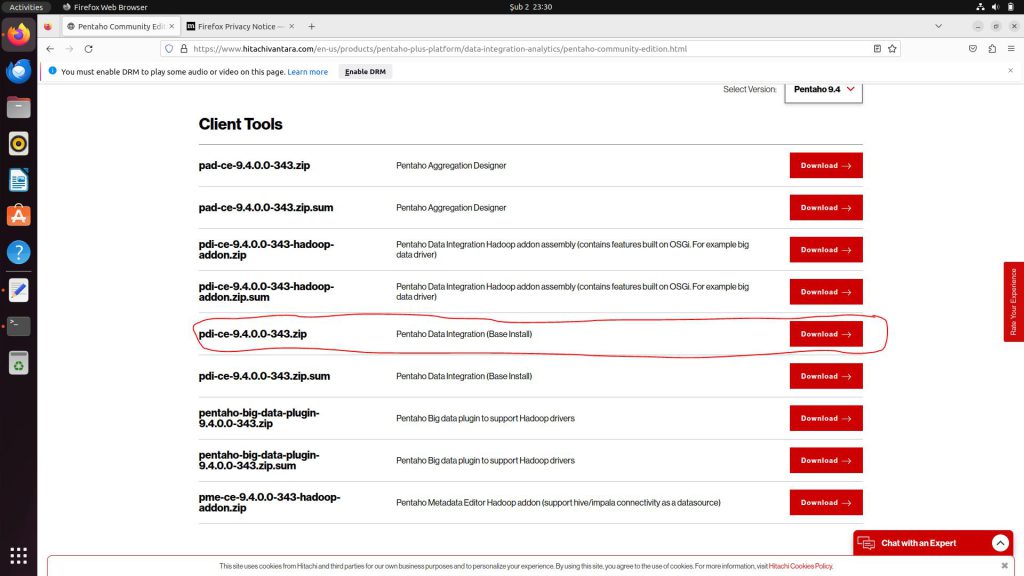Click Pentaho Metadata Editor Hadoop addon description
Image resolution: width=1024 pixels, height=576 pixels.
click(x=558, y=503)
